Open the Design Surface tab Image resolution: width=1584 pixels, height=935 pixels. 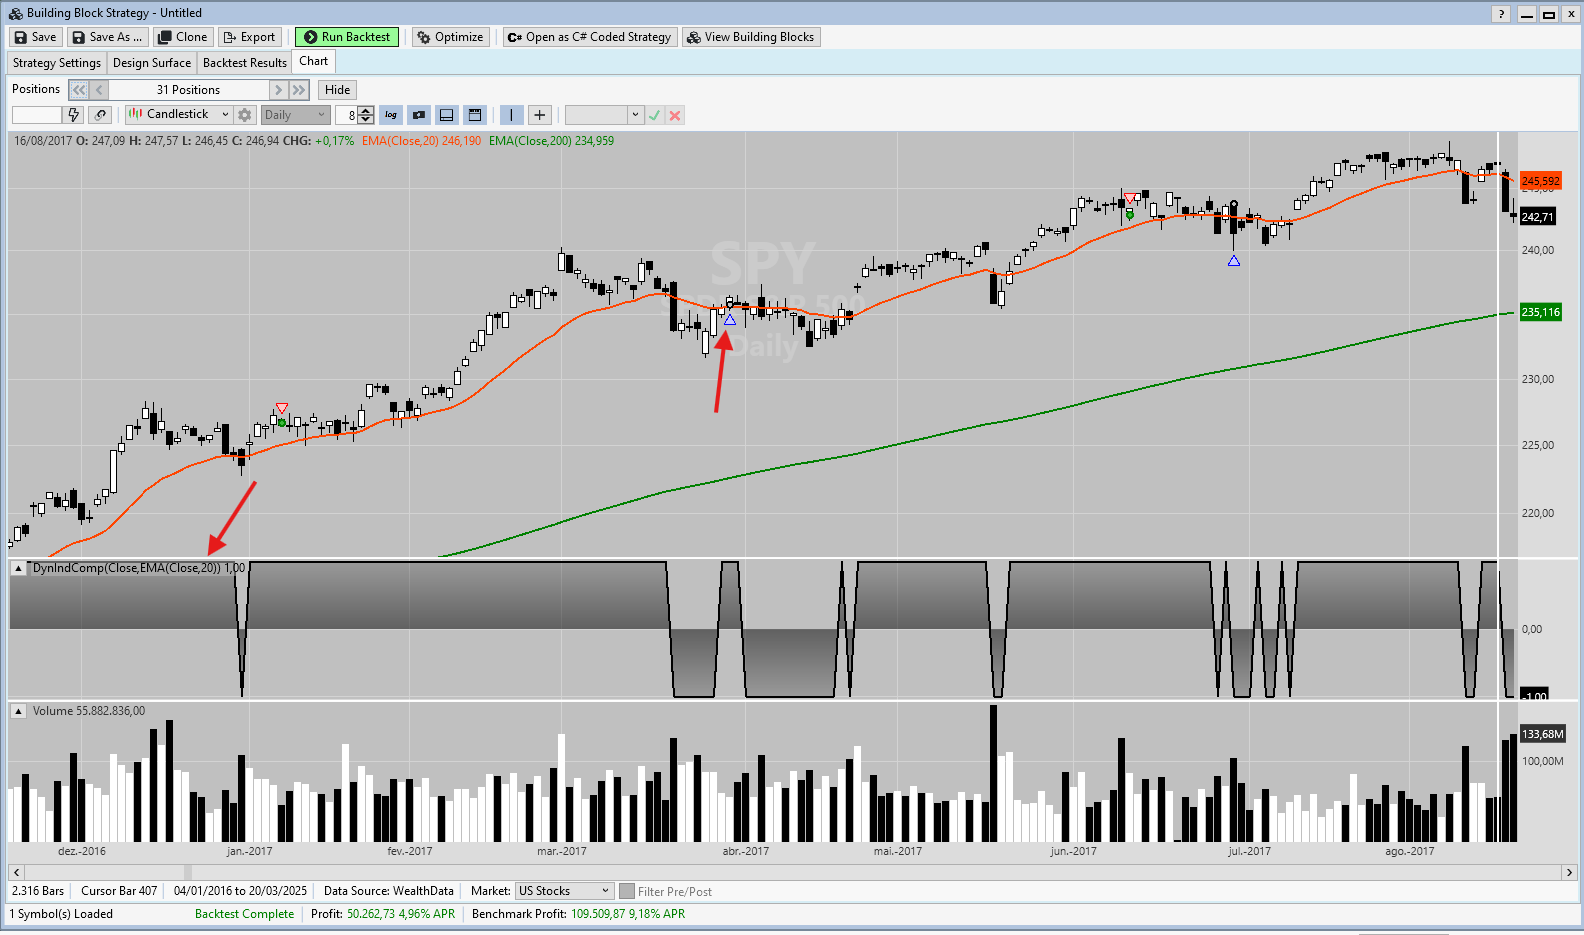151,63
